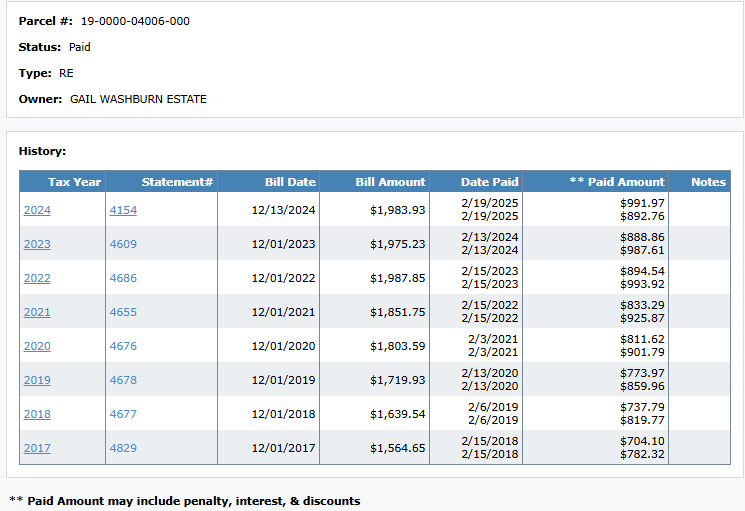
Task: Open the 2018 tax year link
Action: coord(37,414)
